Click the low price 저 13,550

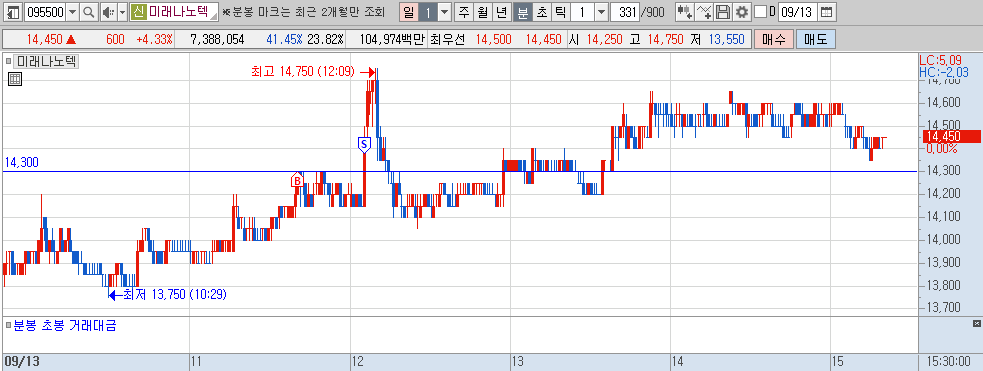click(x=718, y=39)
